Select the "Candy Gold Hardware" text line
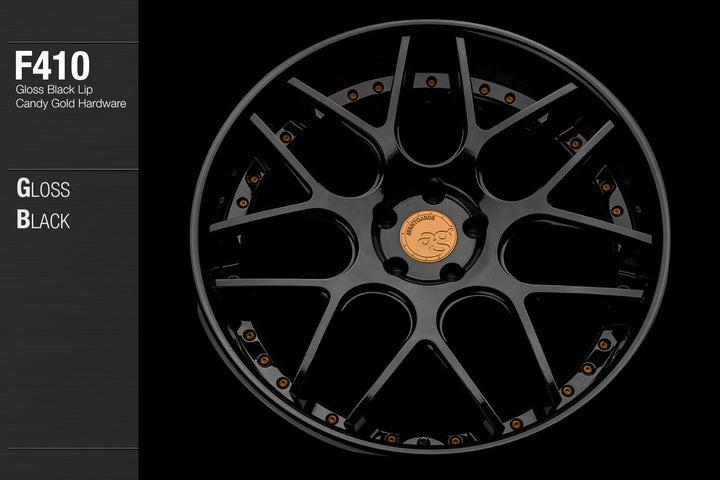This screenshot has width=720, height=480. click(70, 103)
